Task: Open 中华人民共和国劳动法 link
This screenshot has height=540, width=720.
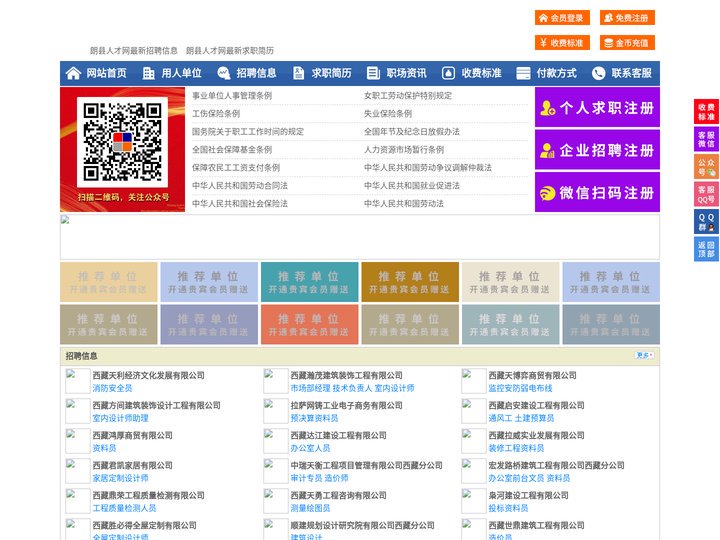Action: tap(404, 203)
